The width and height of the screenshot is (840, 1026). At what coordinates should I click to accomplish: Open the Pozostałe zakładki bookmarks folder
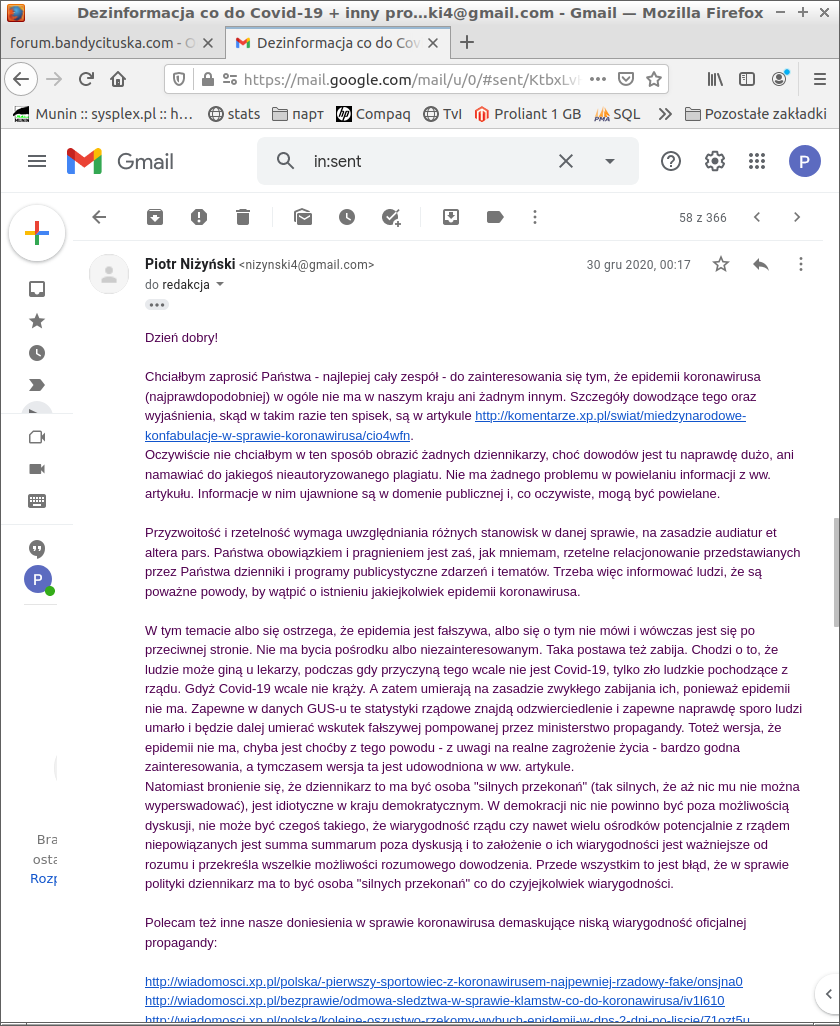pos(756,114)
